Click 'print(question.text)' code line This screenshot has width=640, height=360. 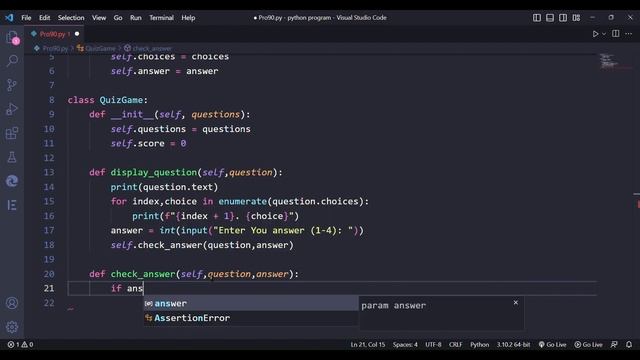[x=164, y=187]
